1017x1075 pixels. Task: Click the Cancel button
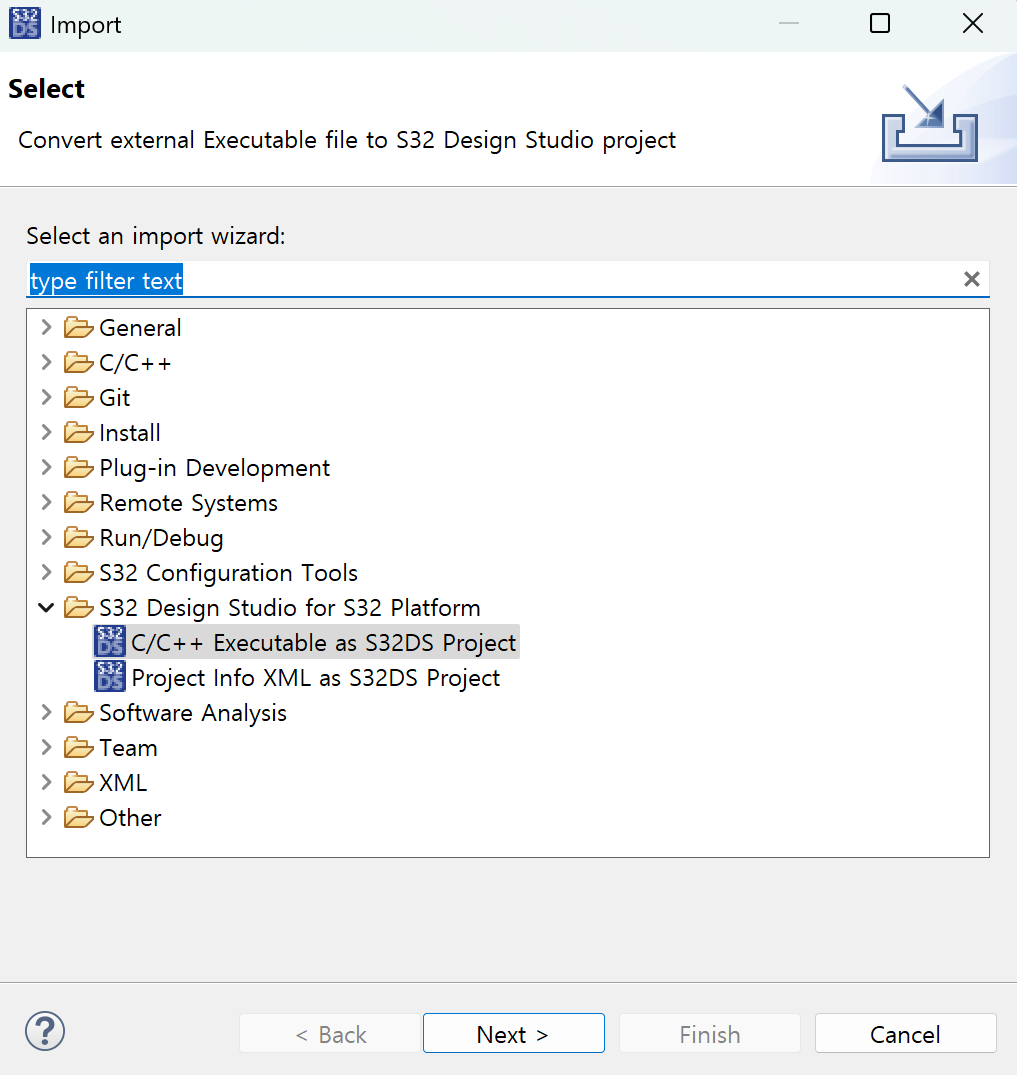(905, 1033)
